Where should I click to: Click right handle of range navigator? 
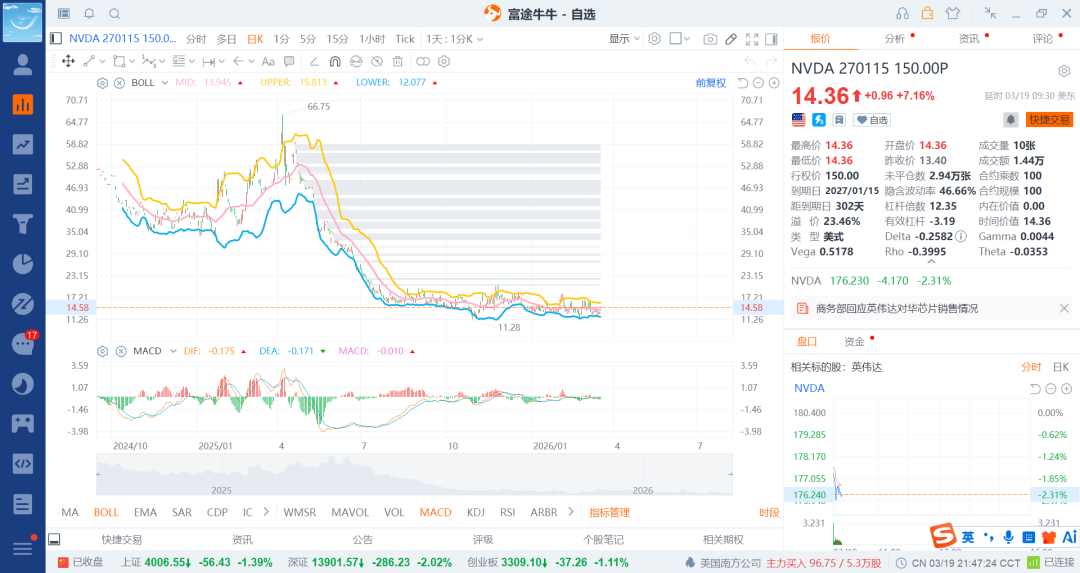tap(730, 475)
